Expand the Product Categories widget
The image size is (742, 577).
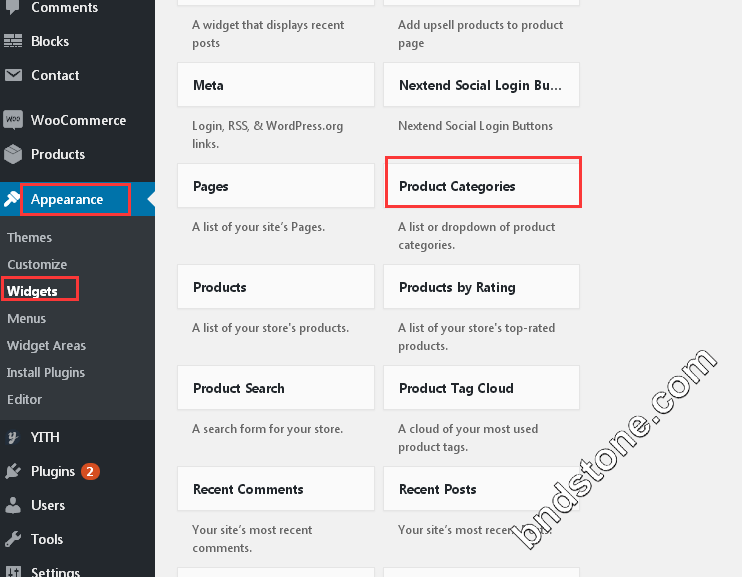(481, 186)
